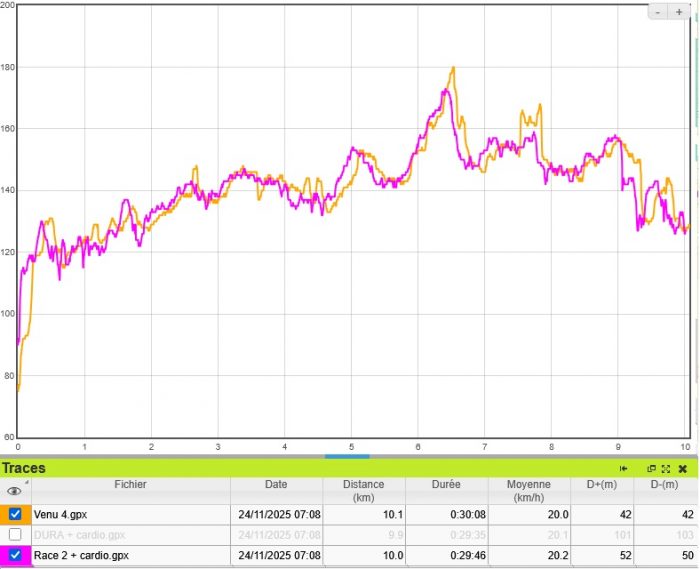Sort table by Fichier column header
This screenshot has width=700, height=569.
130,485
